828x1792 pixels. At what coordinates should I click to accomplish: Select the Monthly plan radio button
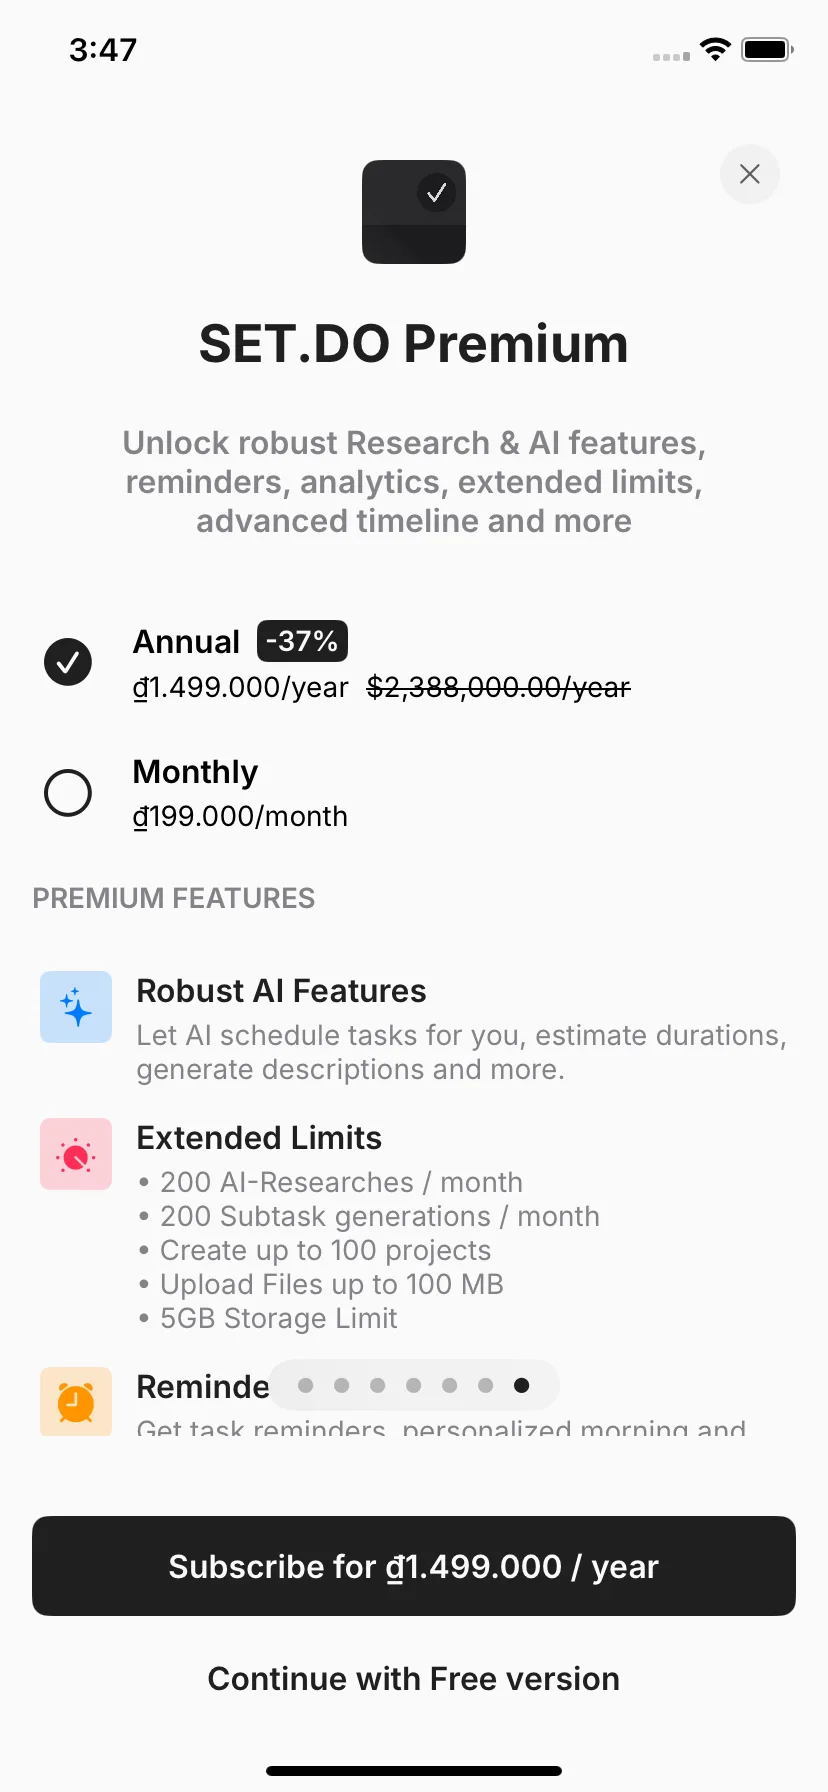pos(68,793)
